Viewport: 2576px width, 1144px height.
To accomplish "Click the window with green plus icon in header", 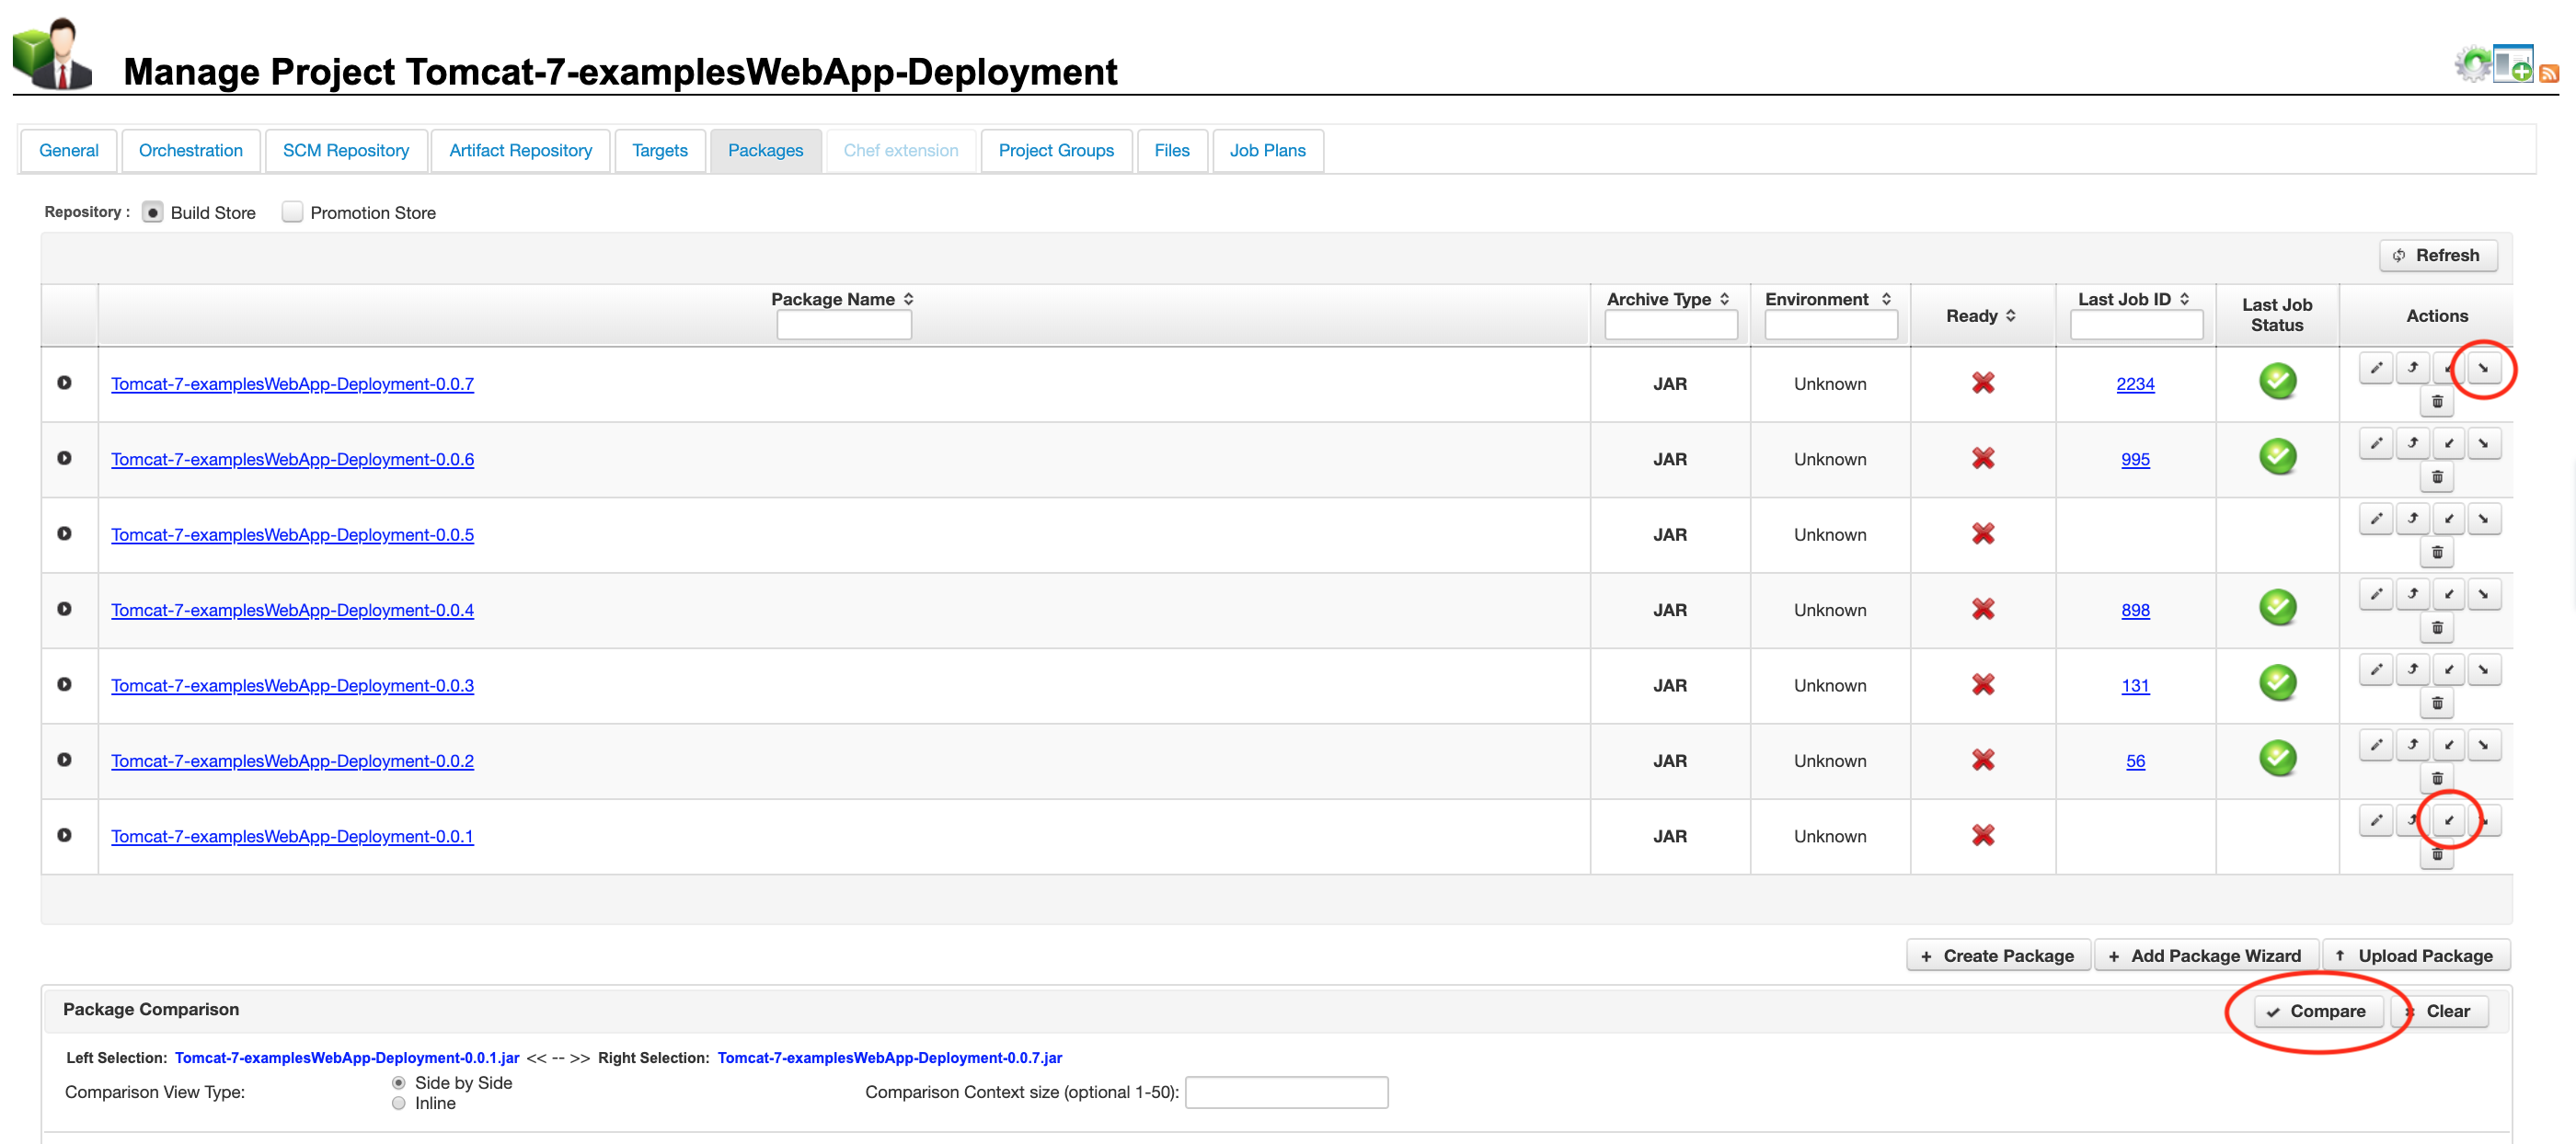I will point(2513,64).
